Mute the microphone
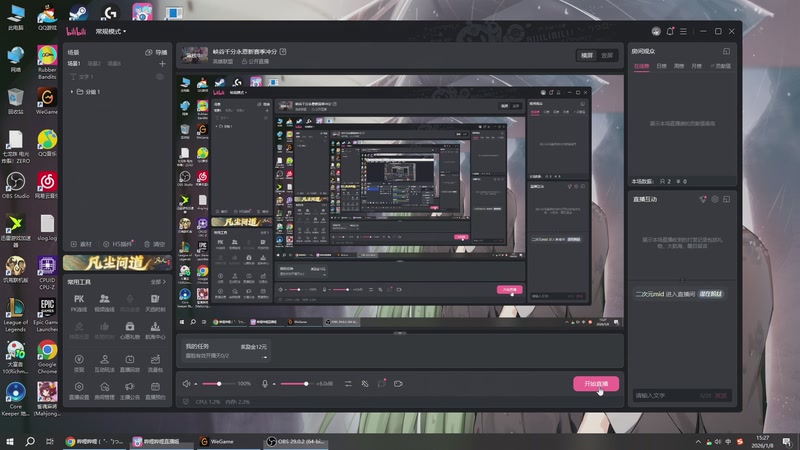The width and height of the screenshot is (800, 450). [x=265, y=384]
